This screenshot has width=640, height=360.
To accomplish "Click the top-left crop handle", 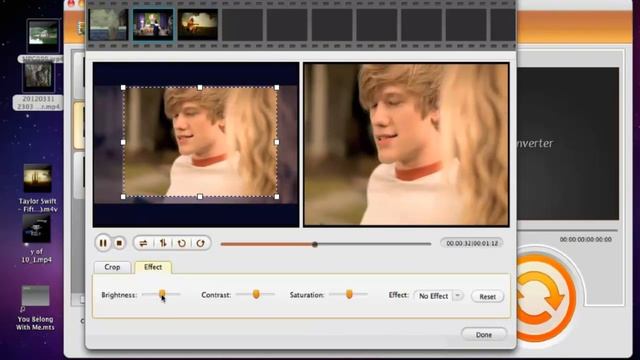I will pyautogui.click(x=123, y=87).
